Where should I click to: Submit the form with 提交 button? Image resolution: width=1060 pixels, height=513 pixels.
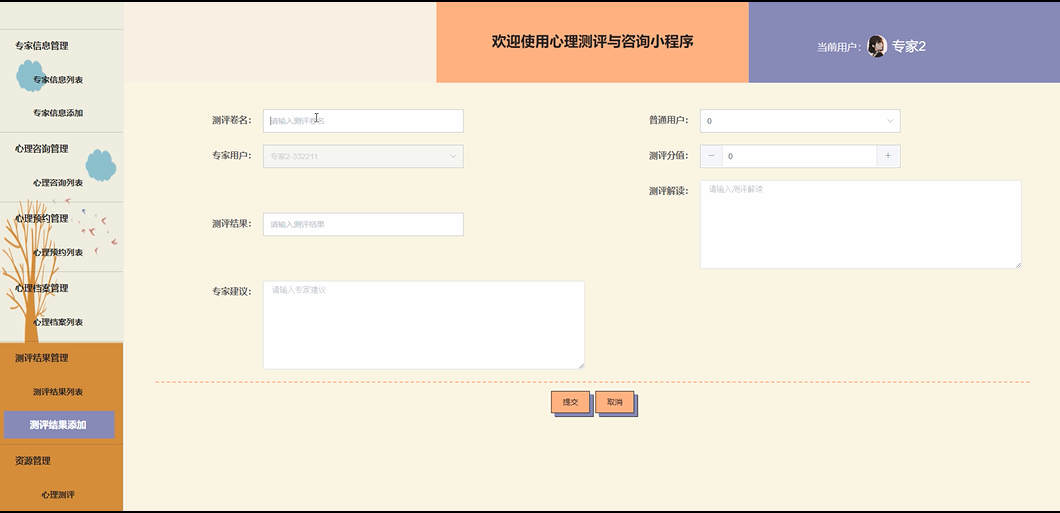(x=571, y=401)
